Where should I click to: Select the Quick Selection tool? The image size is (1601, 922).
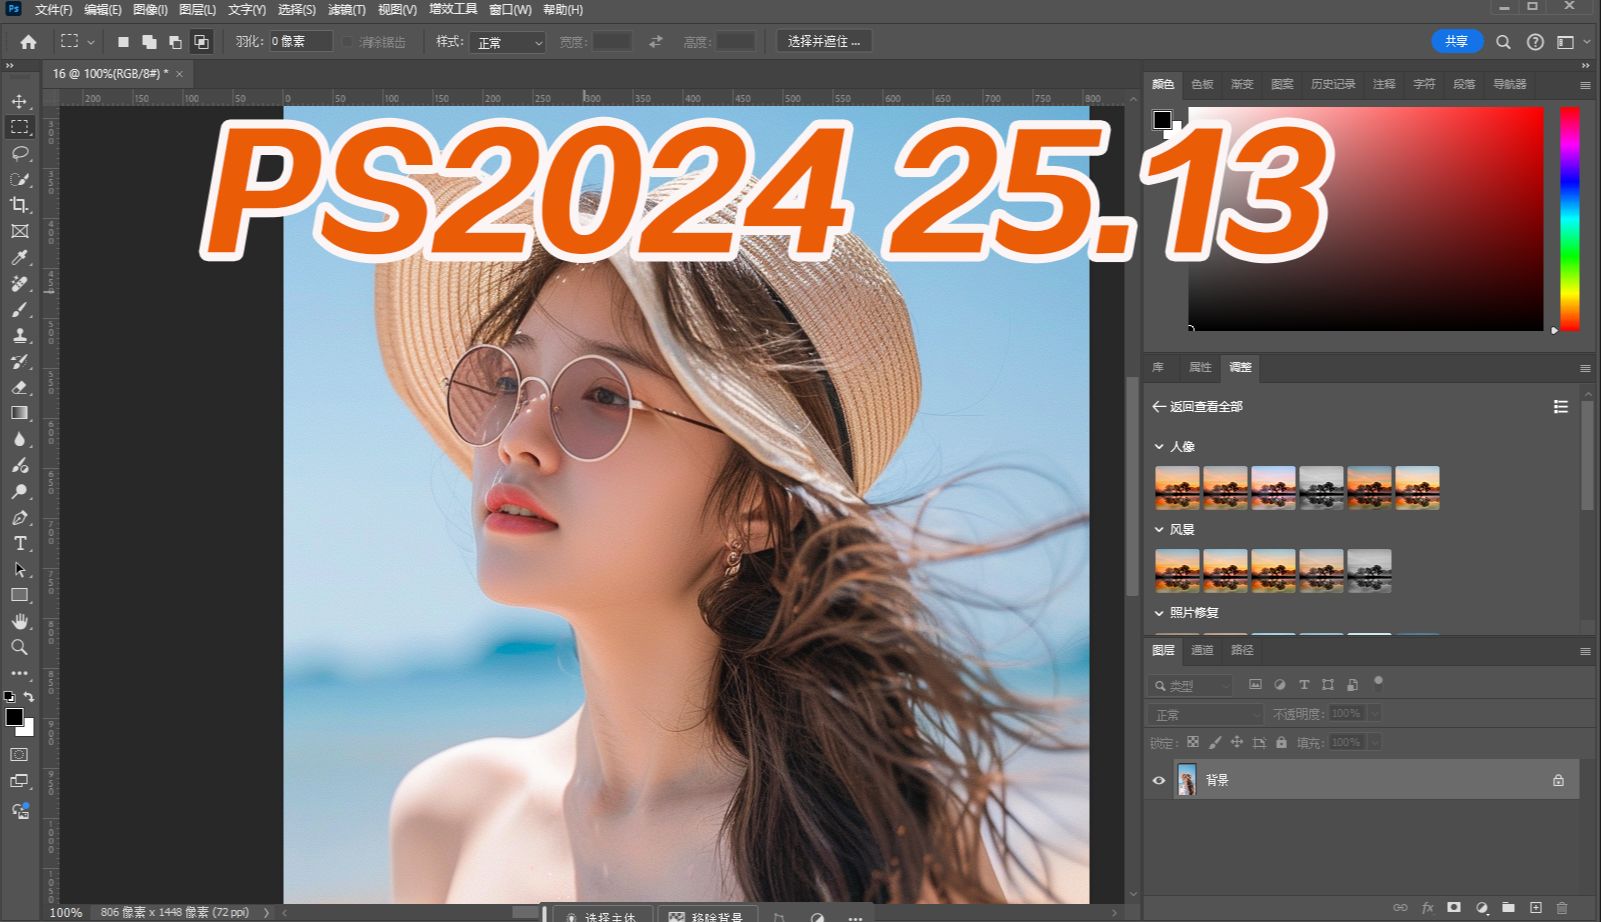click(19, 179)
